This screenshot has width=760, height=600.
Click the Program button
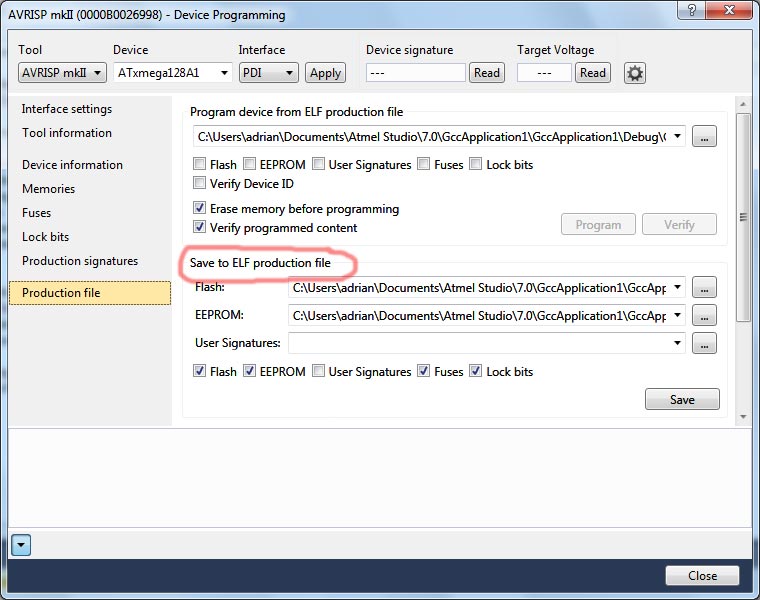598,224
